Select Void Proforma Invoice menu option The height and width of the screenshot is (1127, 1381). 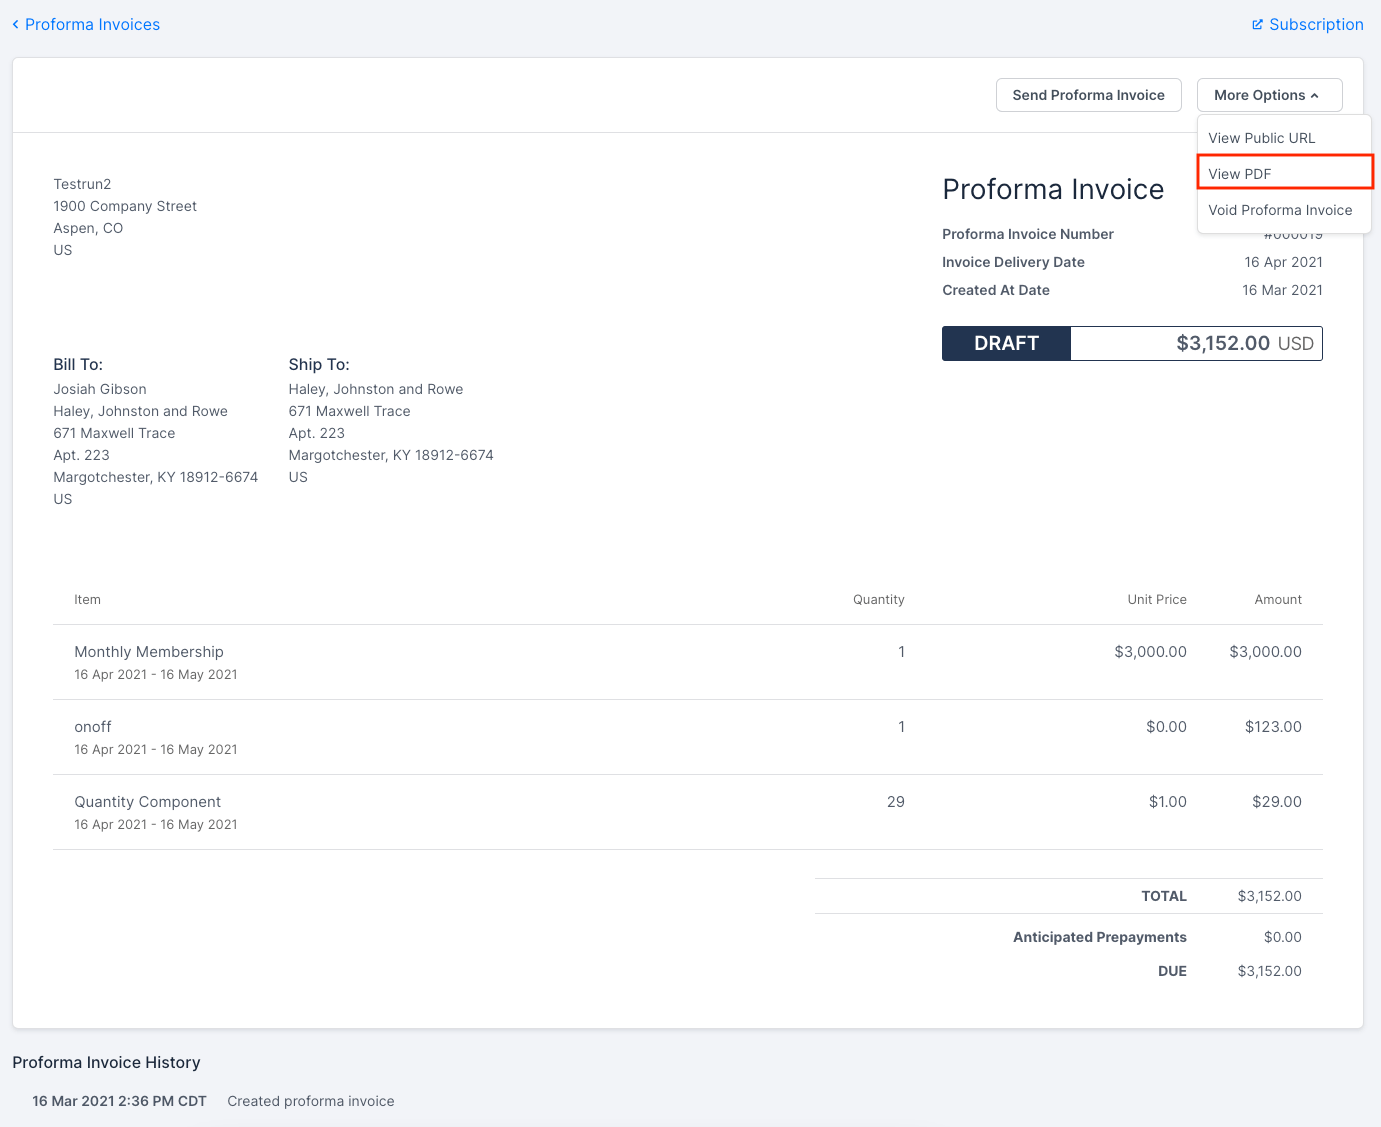[x=1279, y=210]
